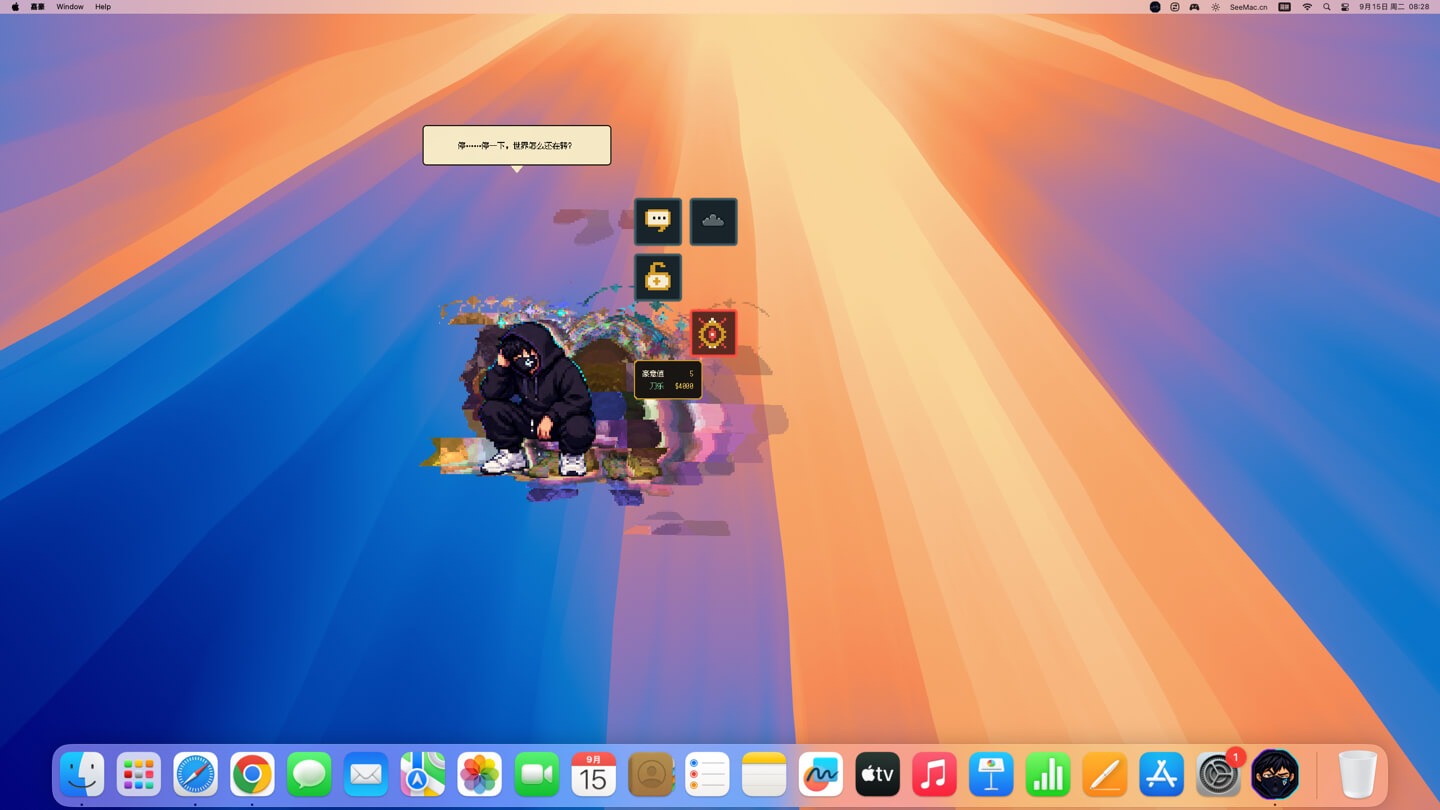This screenshot has width=1440, height=810.
Task: Click the gamepad icon in menu bar
Action: (1194, 7)
